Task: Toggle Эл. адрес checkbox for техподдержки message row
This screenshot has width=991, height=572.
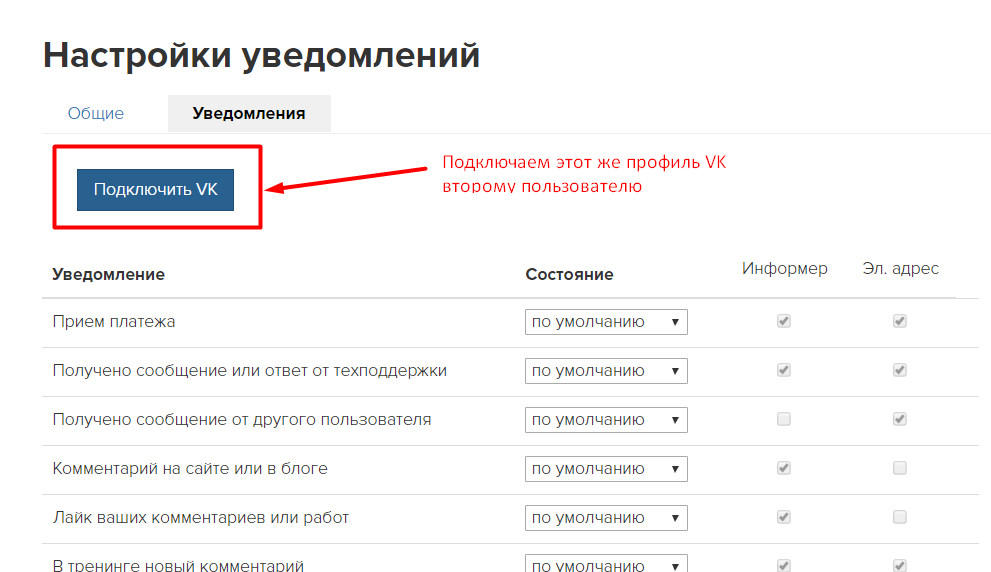Action: (x=900, y=370)
